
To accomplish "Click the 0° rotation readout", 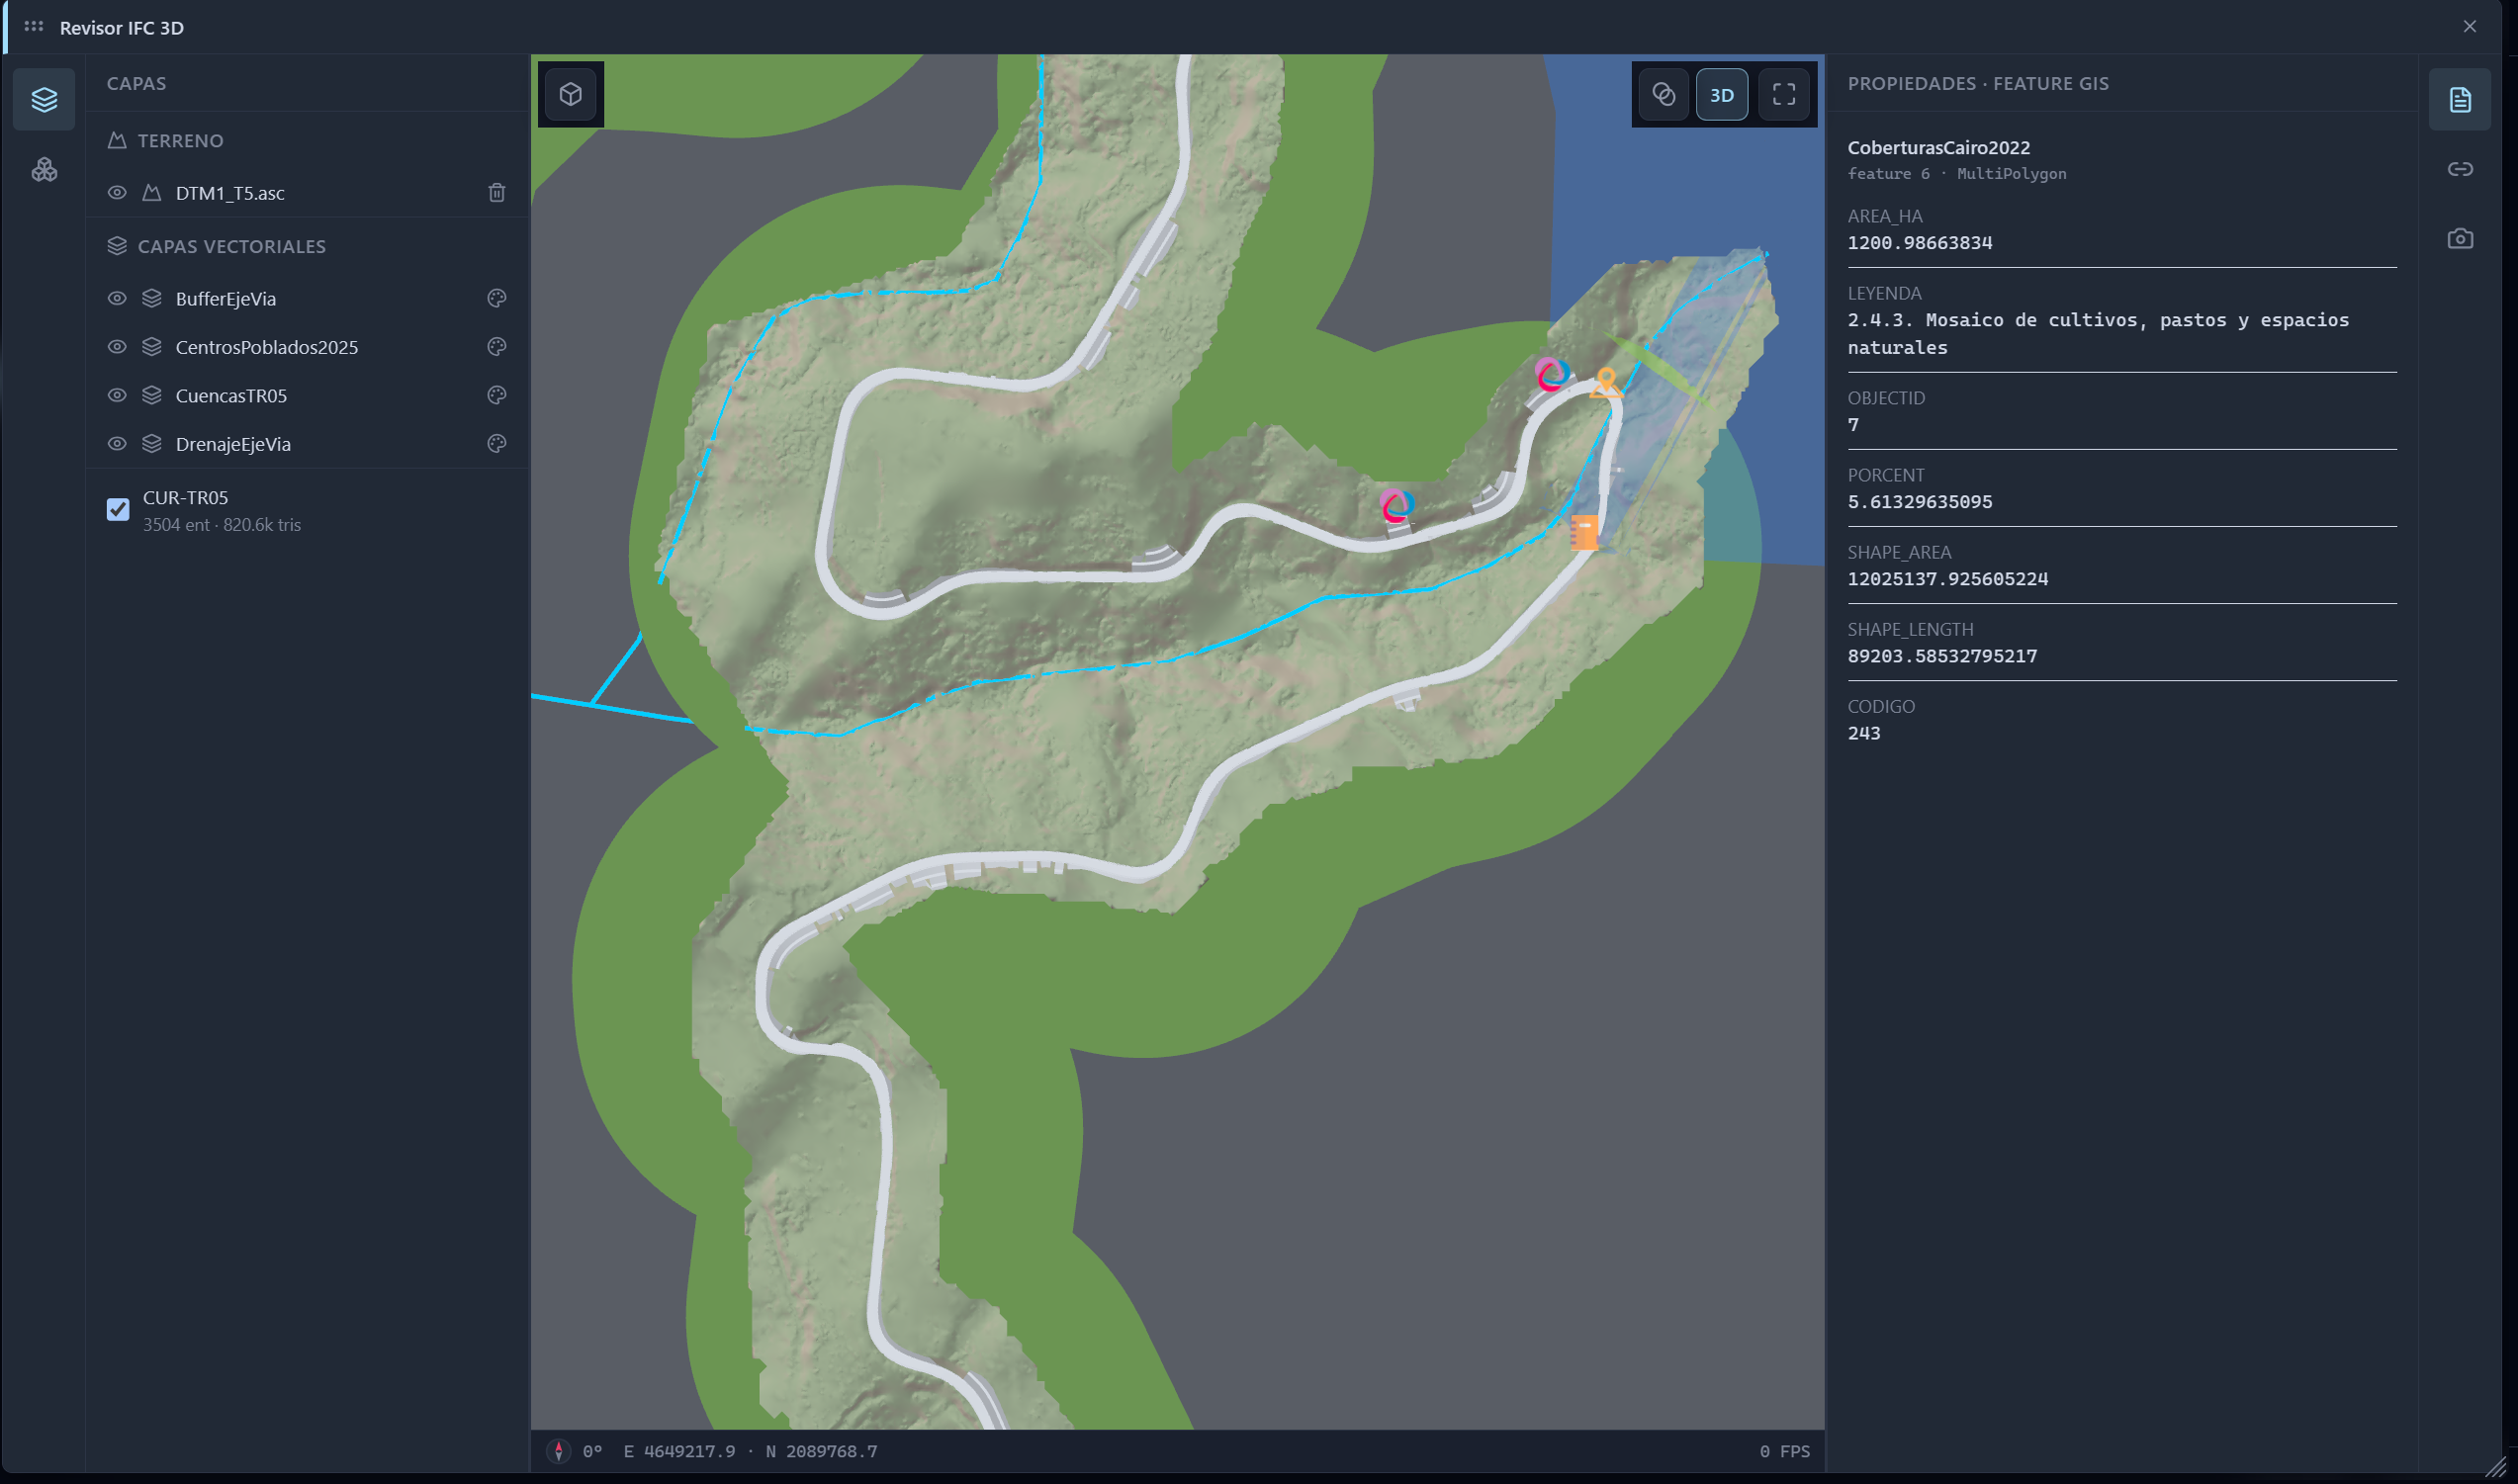I will click(592, 1451).
